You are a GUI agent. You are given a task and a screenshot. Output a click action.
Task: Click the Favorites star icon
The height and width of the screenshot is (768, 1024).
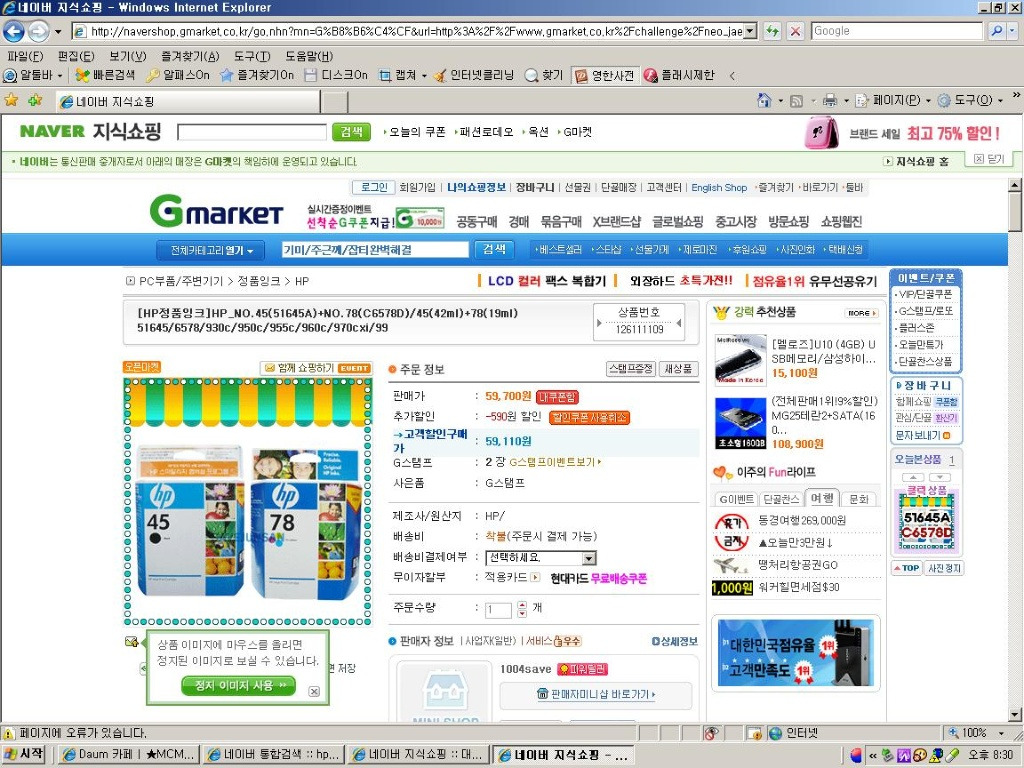click(x=11, y=100)
